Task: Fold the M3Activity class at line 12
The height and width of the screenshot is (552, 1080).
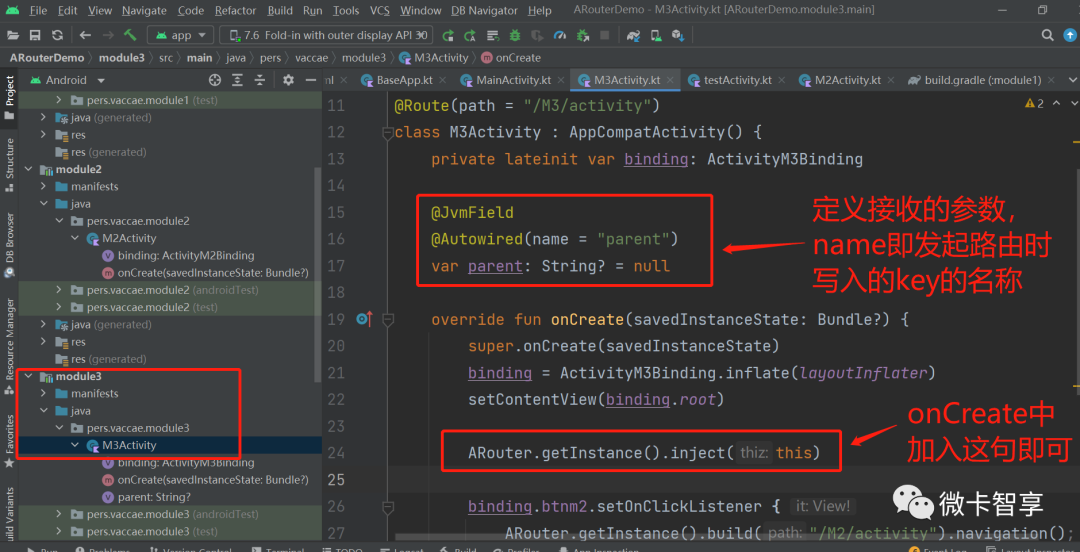Action: click(388, 132)
